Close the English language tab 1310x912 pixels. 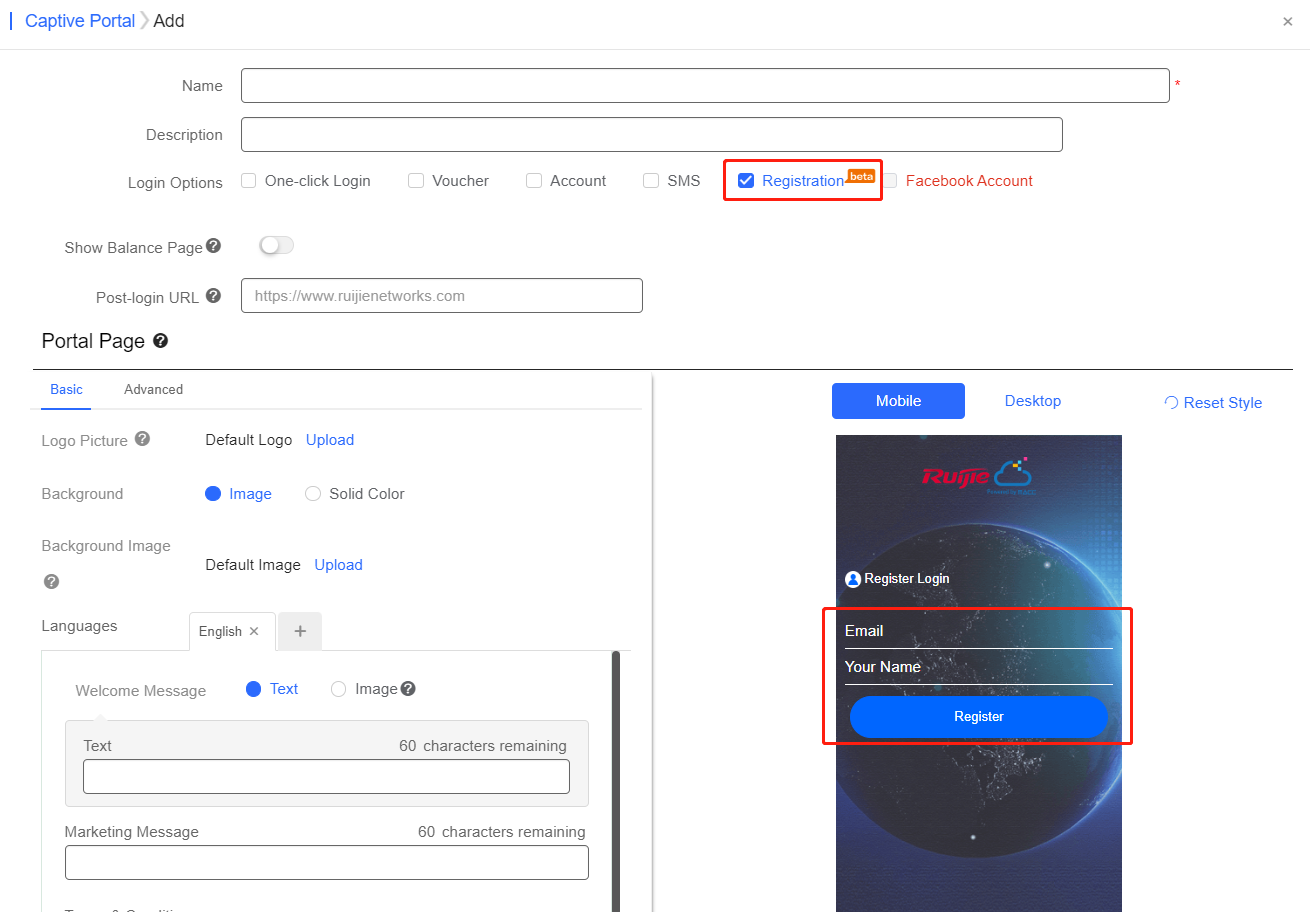pos(254,631)
